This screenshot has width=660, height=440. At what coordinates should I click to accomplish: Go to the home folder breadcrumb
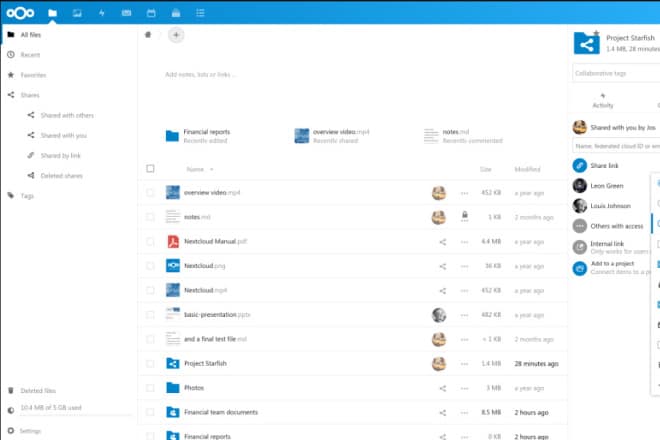click(x=149, y=34)
